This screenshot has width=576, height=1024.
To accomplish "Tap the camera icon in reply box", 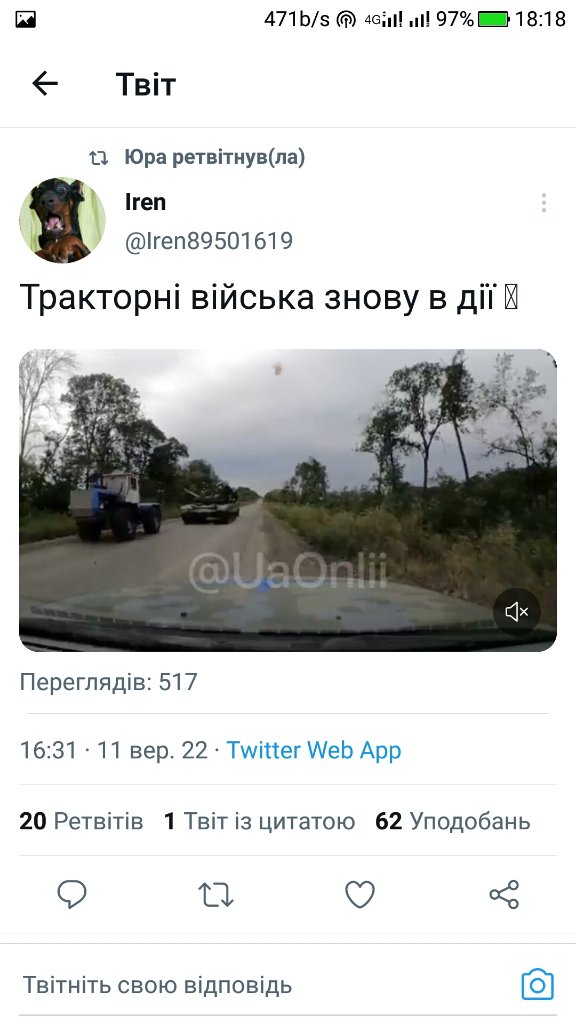I will (x=537, y=984).
